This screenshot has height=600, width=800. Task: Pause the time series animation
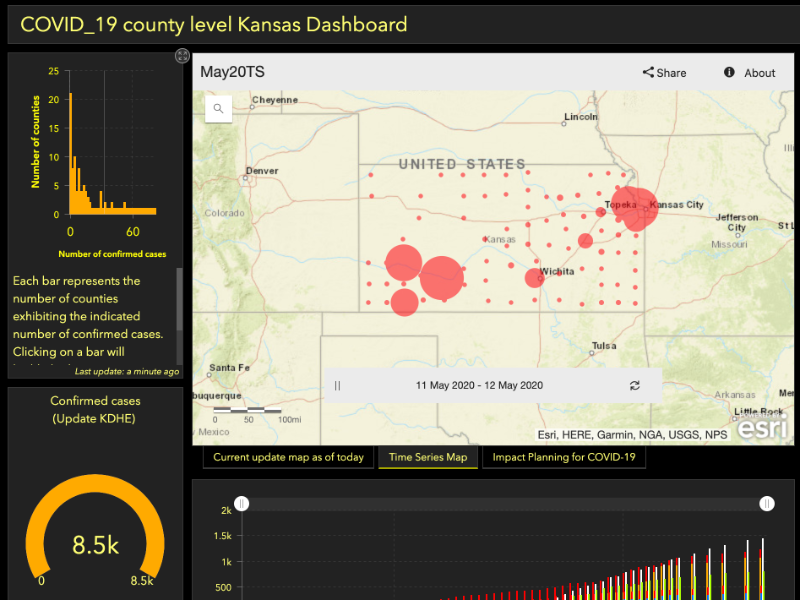[337, 385]
